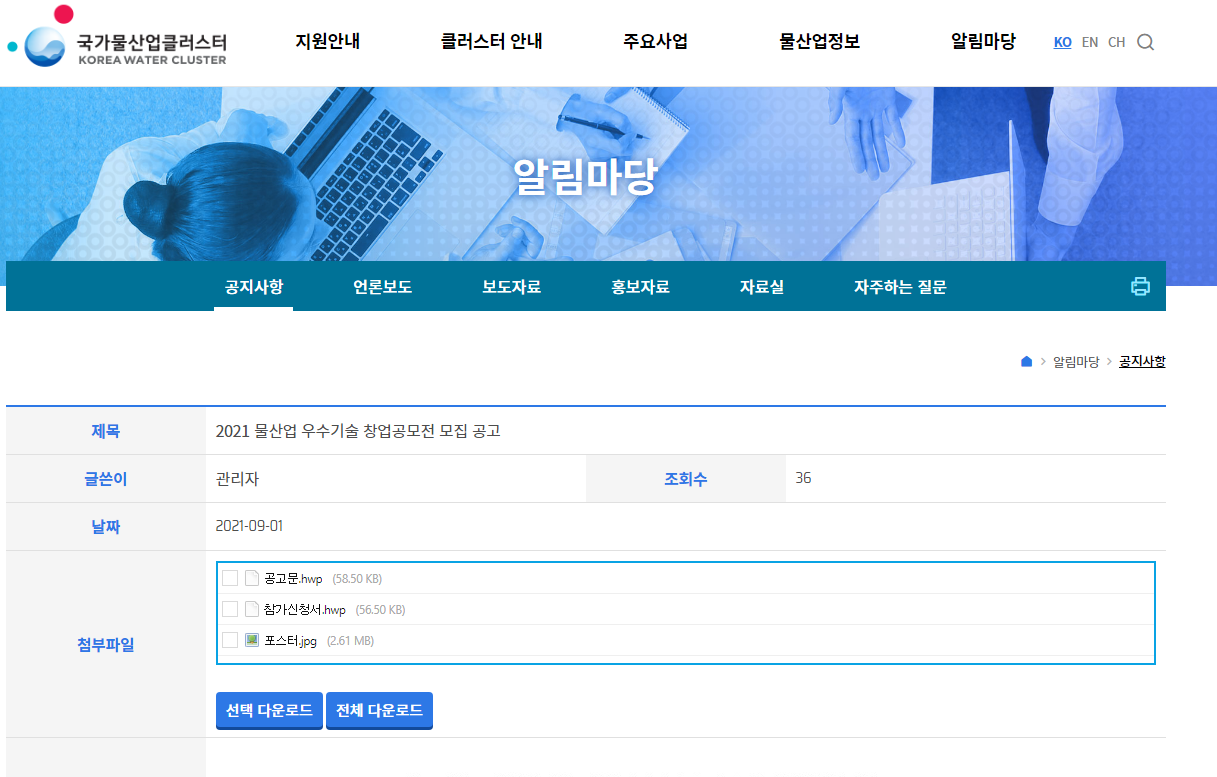This screenshot has height=777, width=1217.
Task: Check the box for 포스터.jpg
Action: [230, 640]
